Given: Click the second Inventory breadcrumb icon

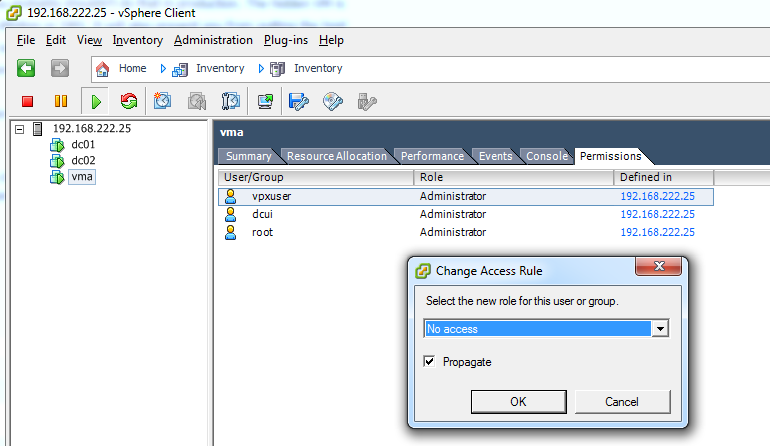Looking at the screenshot, I should tap(277, 69).
